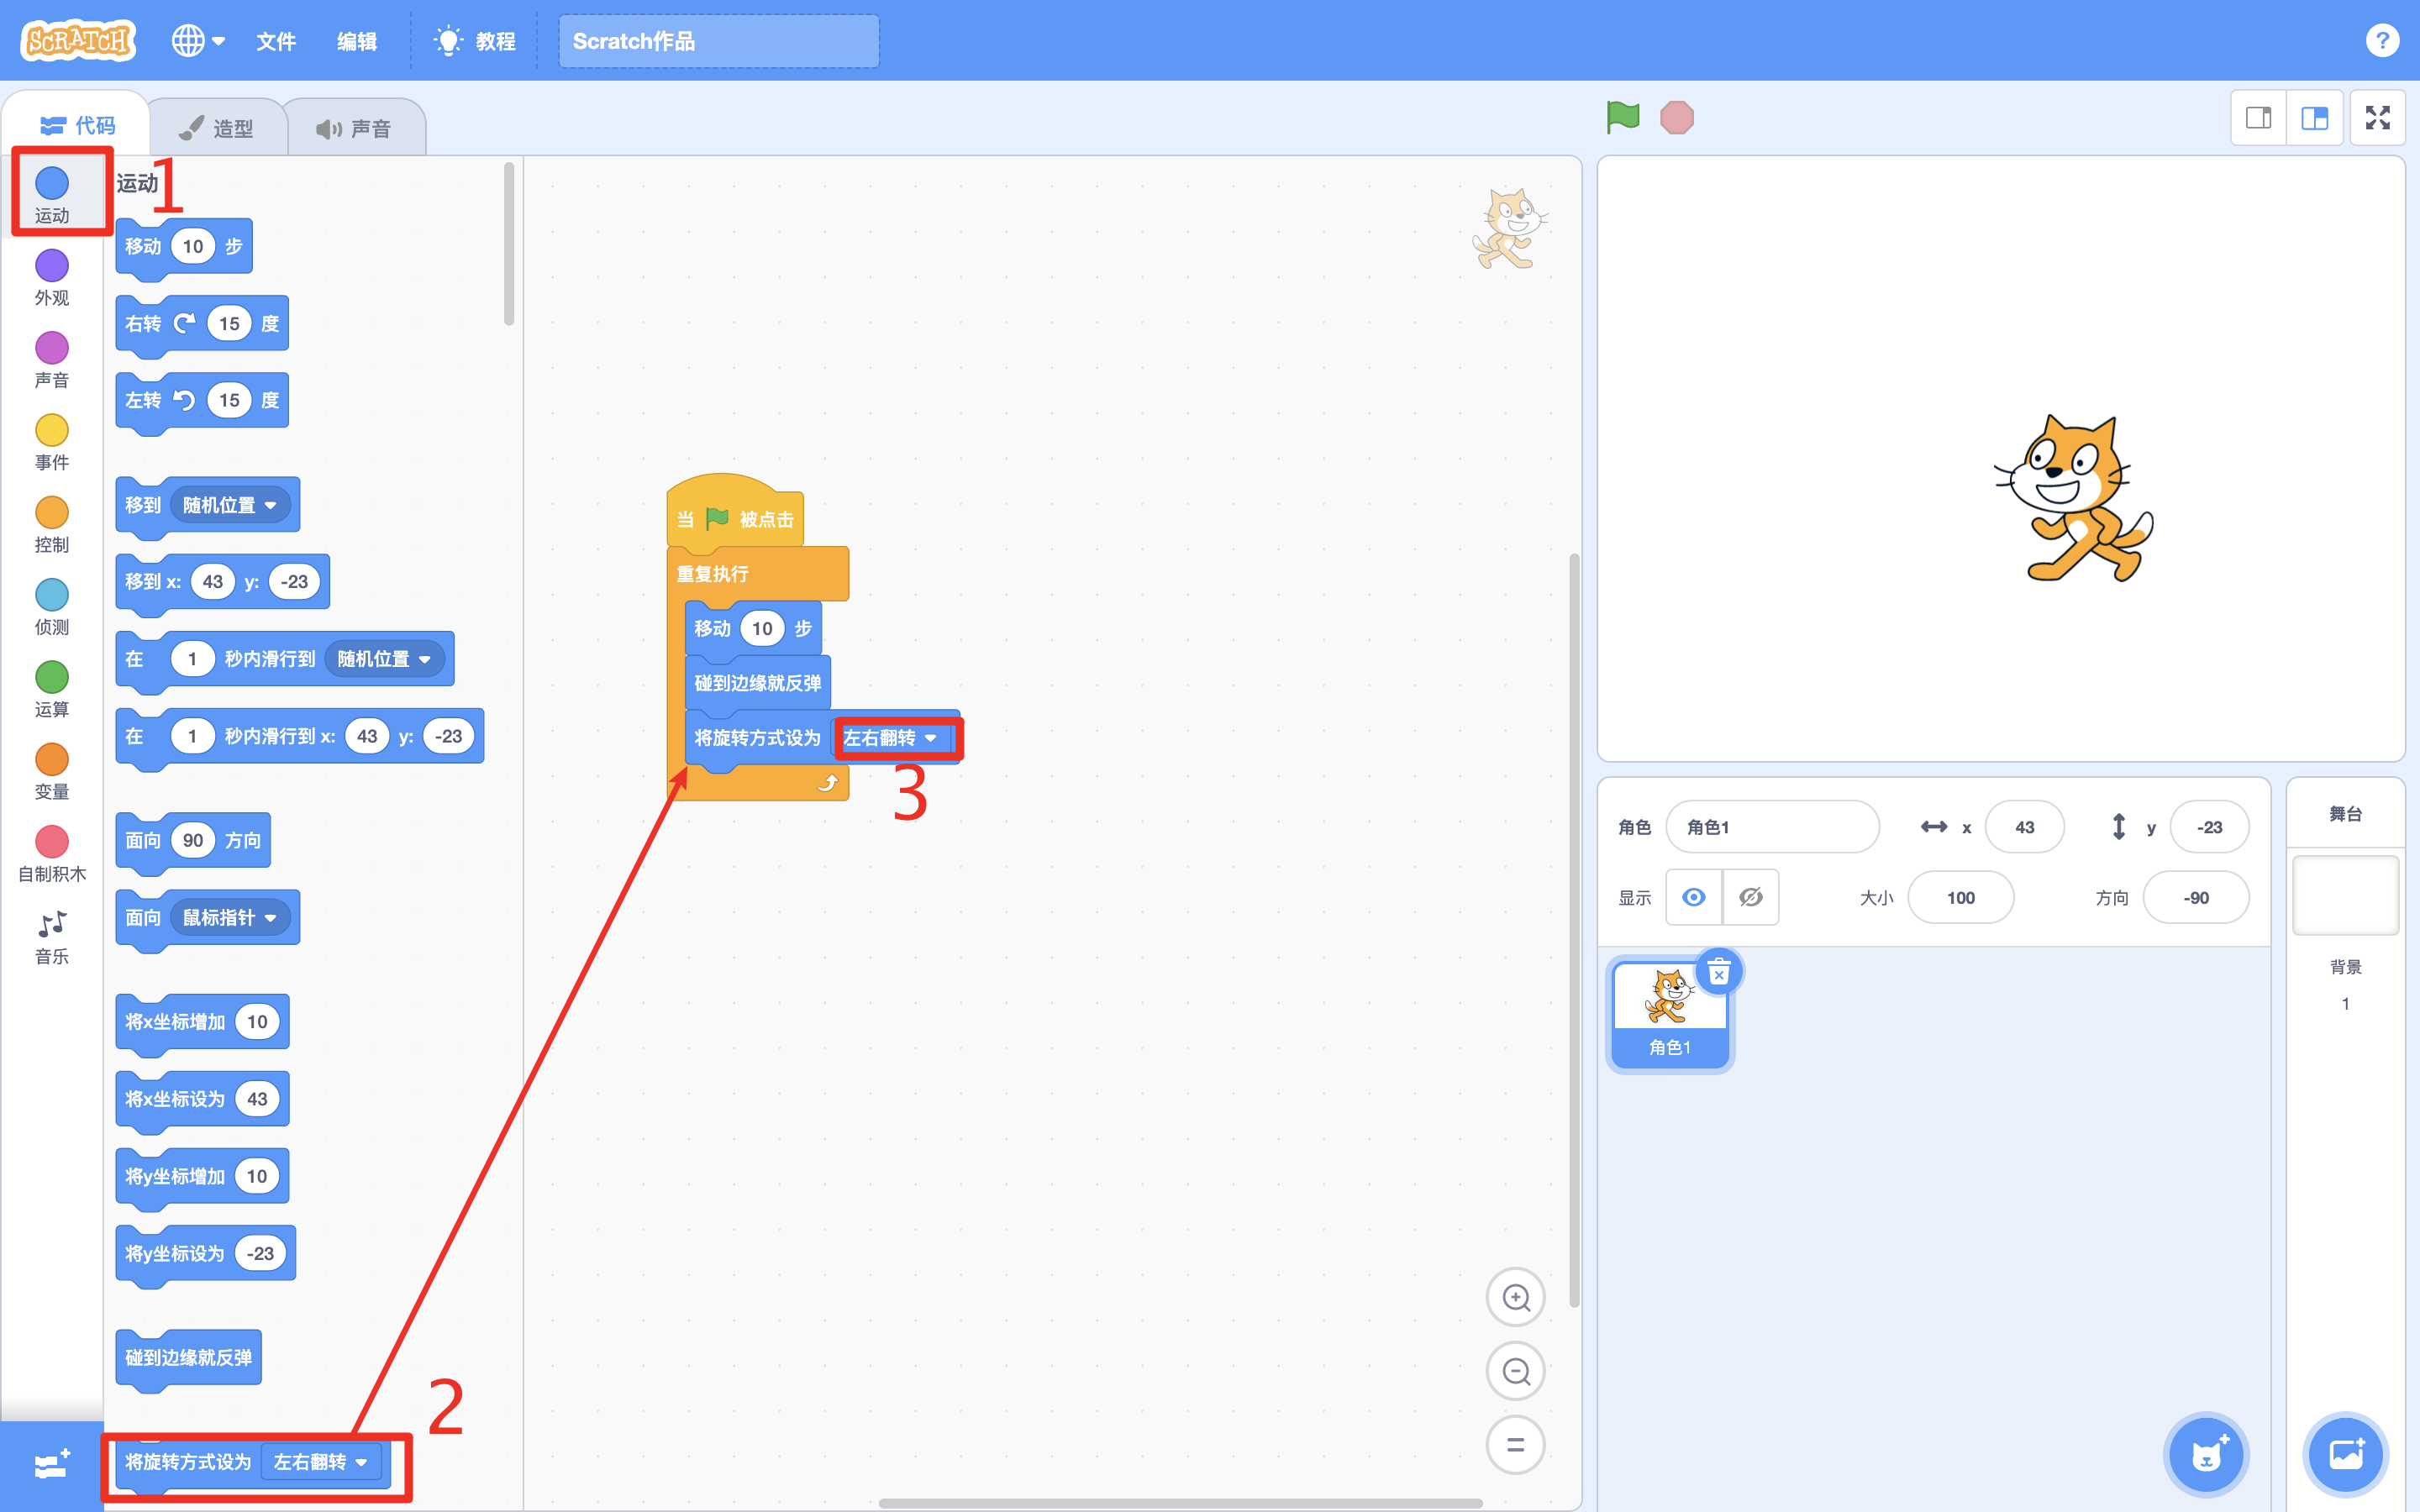Show the sprite with eye icon
2420x1512 pixels.
[x=1693, y=897]
